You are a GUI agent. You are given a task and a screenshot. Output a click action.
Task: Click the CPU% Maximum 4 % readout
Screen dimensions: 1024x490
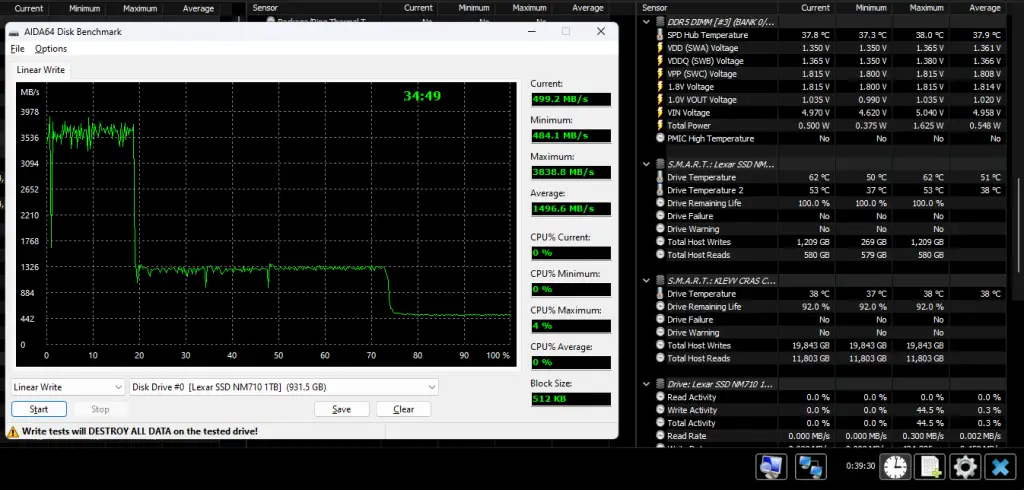[571, 326]
